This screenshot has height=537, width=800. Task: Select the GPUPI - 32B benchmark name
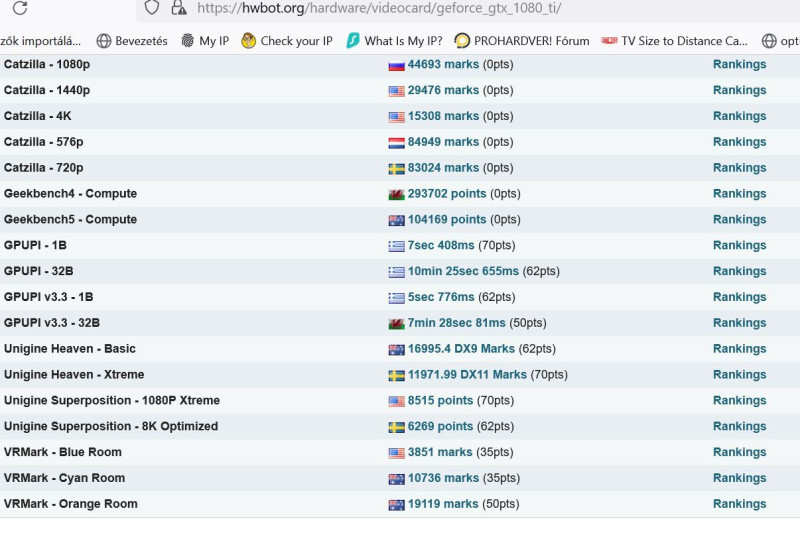pos(38,271)
